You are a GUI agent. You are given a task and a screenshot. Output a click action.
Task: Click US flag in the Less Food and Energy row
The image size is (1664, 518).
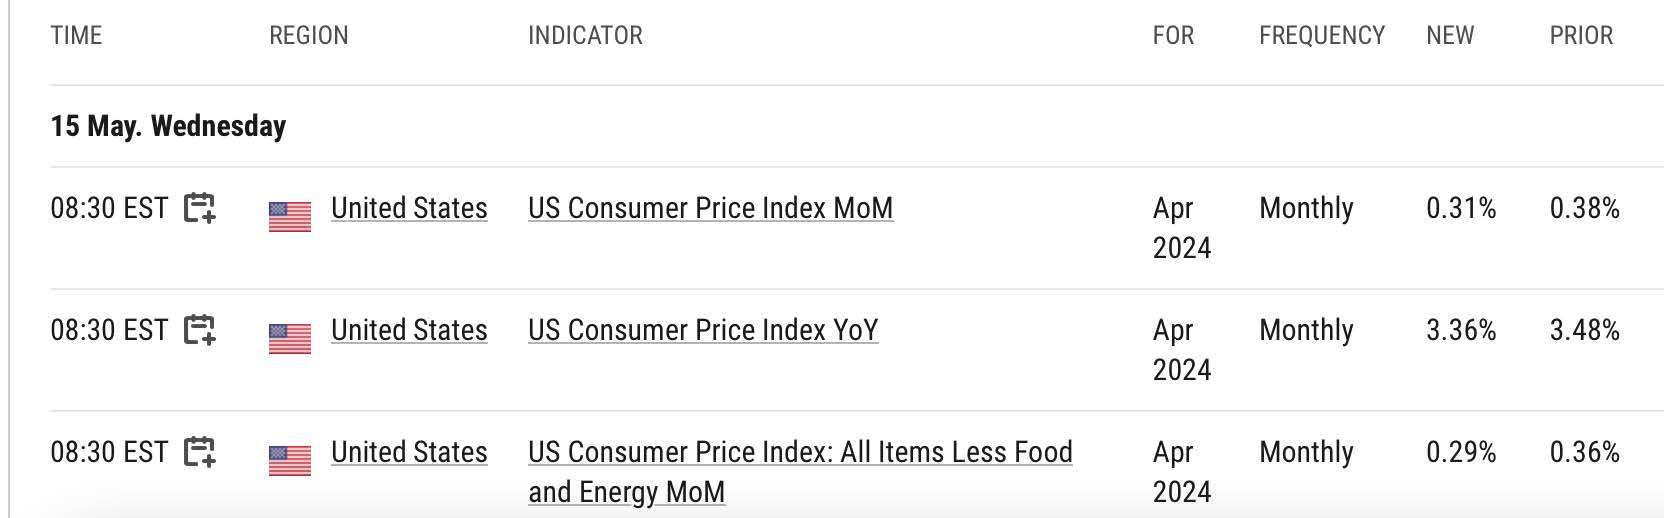290,460
